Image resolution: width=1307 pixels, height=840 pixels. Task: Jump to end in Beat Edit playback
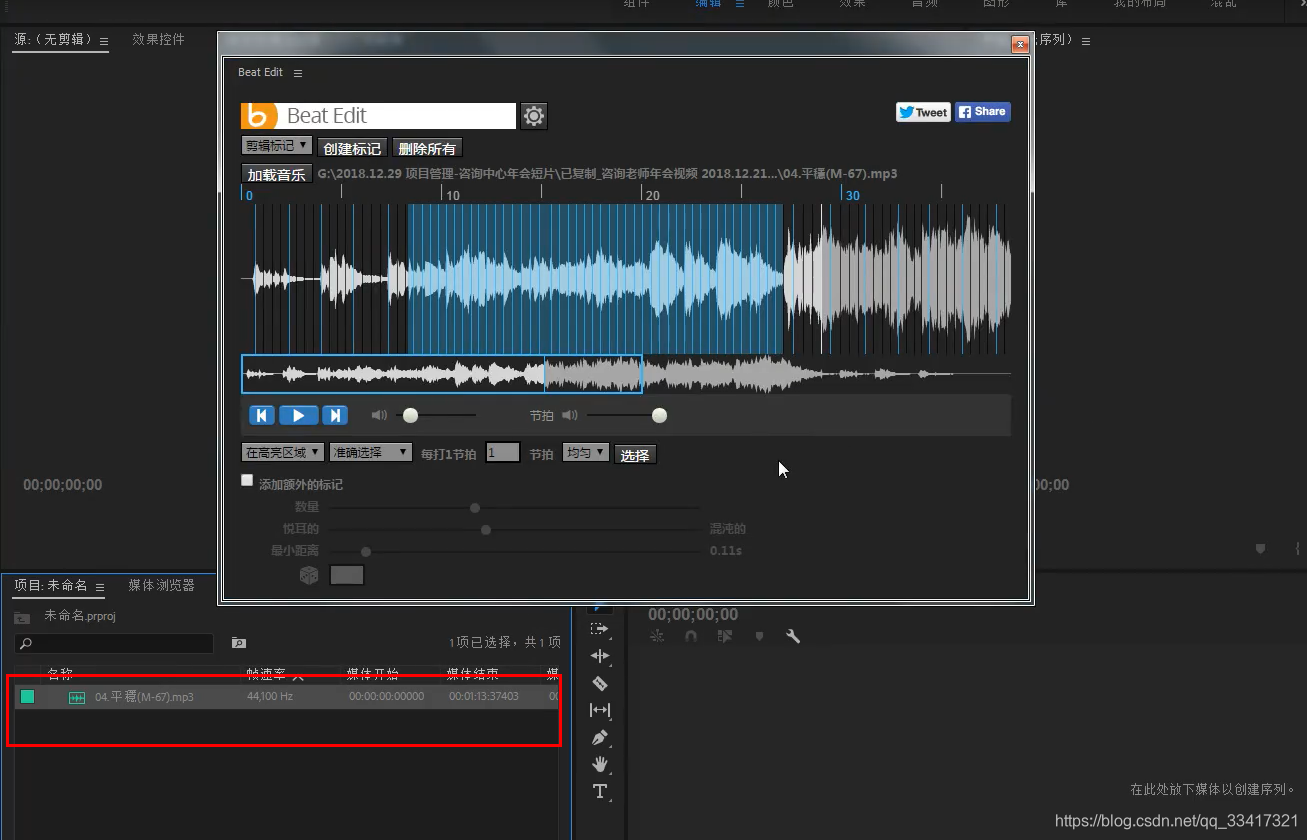point(335,415)
